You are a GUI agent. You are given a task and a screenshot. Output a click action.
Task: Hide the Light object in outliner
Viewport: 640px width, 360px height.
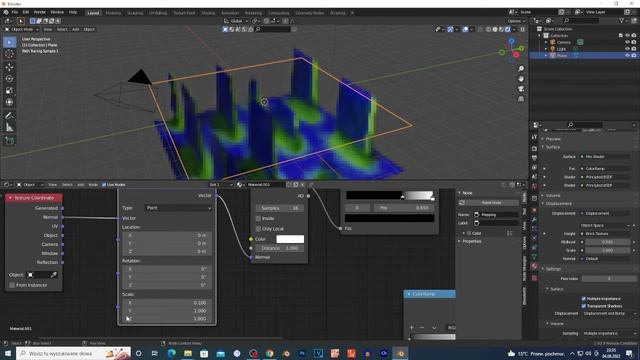coord(627,49)
